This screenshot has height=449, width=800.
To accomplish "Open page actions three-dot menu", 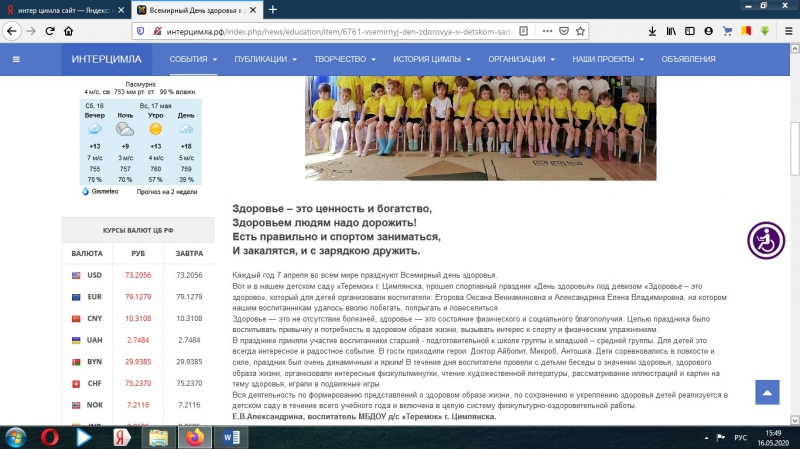I will click(547, 31).
